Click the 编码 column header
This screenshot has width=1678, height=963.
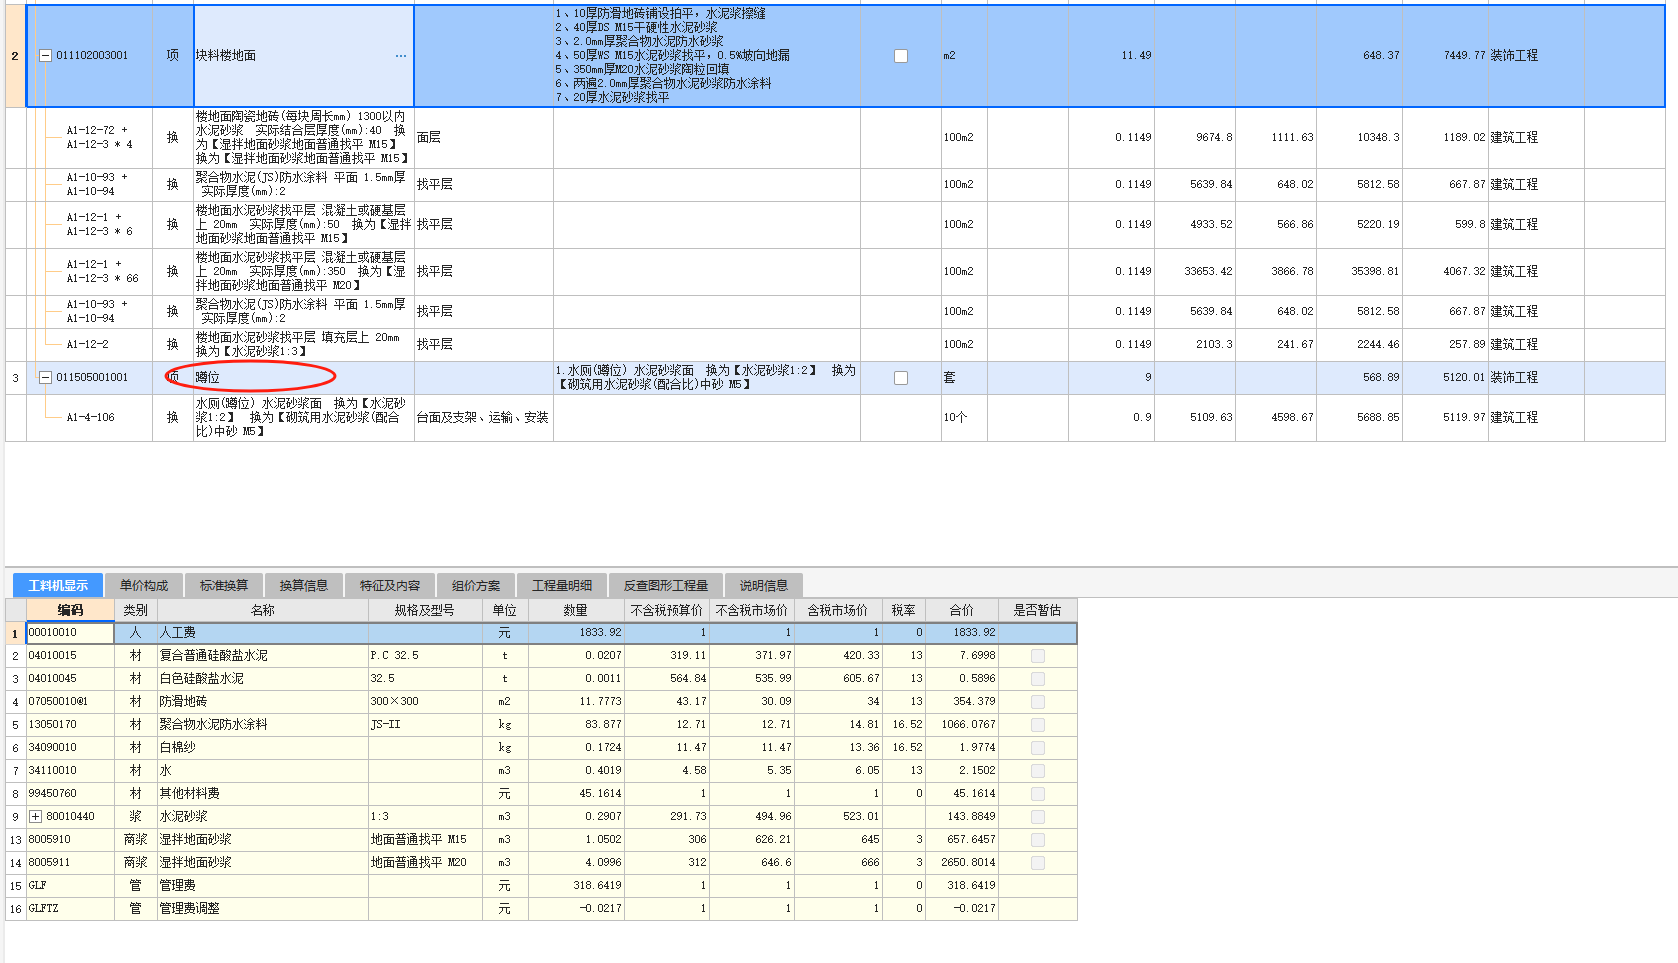pyautogui.click(x=70, y=610)
